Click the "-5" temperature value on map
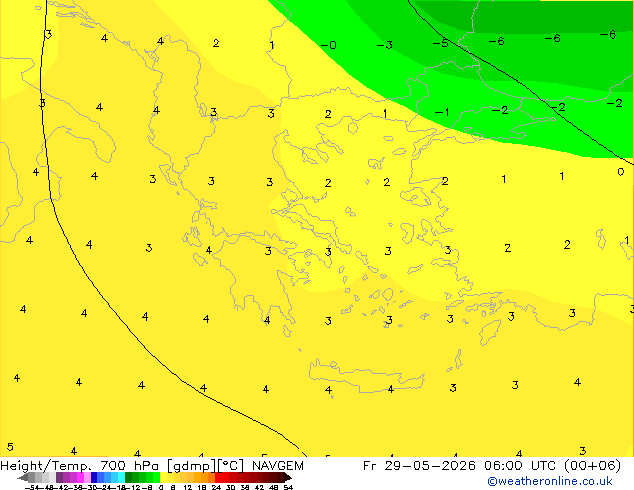Screen dimensions: 634x490 coord(441,43)
